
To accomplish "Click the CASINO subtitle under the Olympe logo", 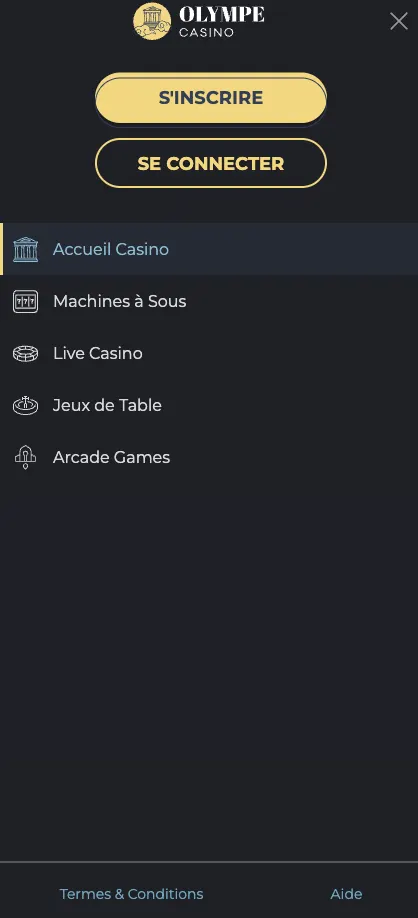I will coord(207,33).
